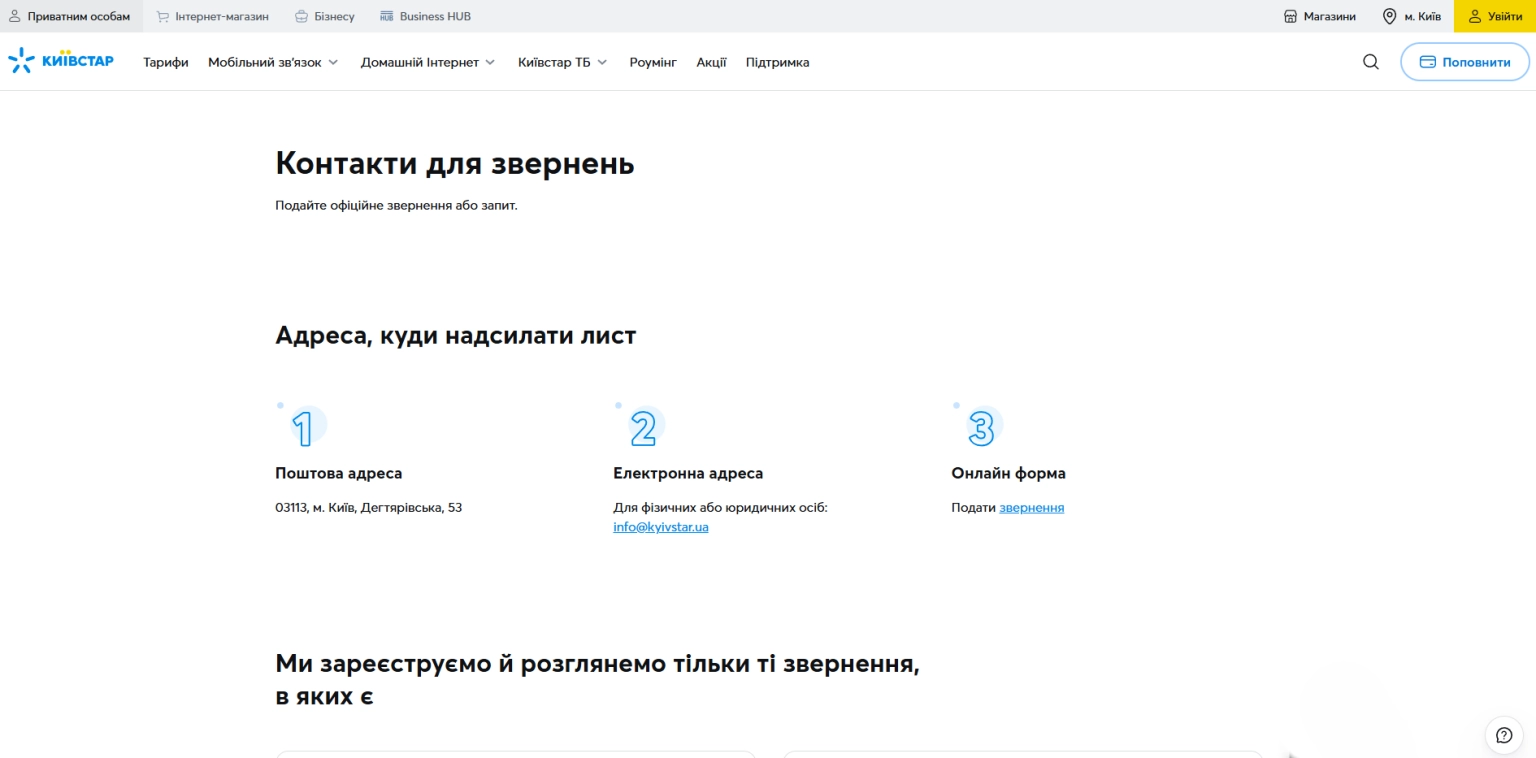Open the Підтримка menu item
This screenshot has width=1536, height=758.
[x=778, y=62]
